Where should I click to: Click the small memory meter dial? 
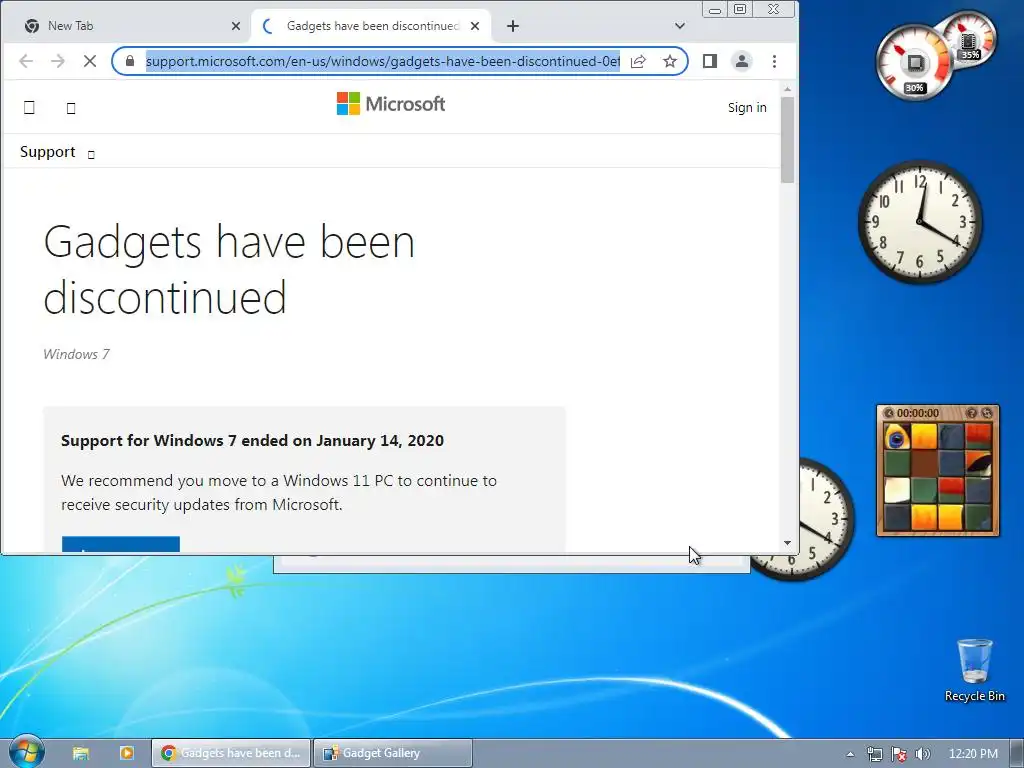tap(970, 39)
